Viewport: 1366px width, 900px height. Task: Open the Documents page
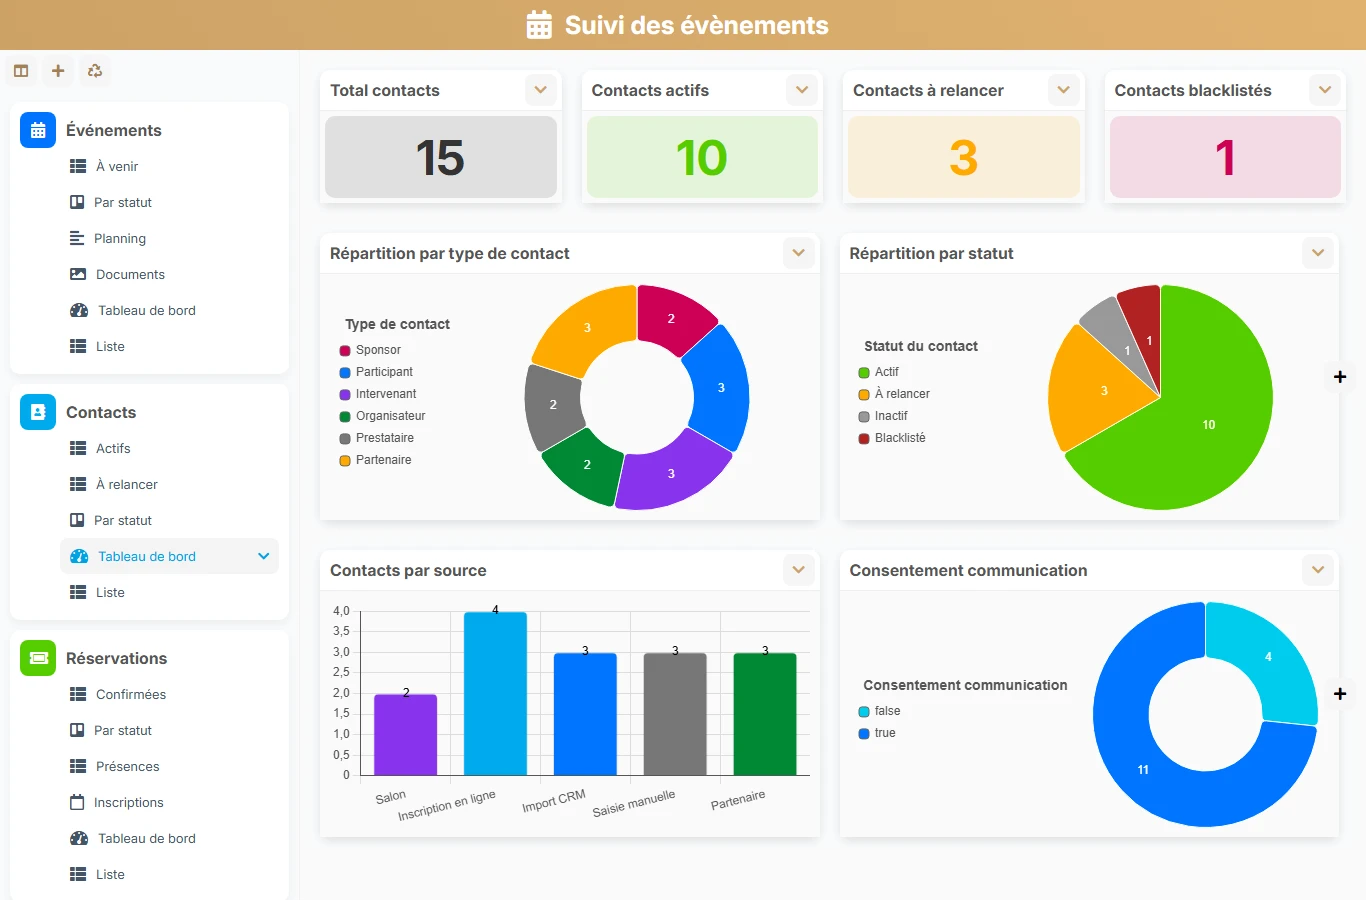point(130,274)
